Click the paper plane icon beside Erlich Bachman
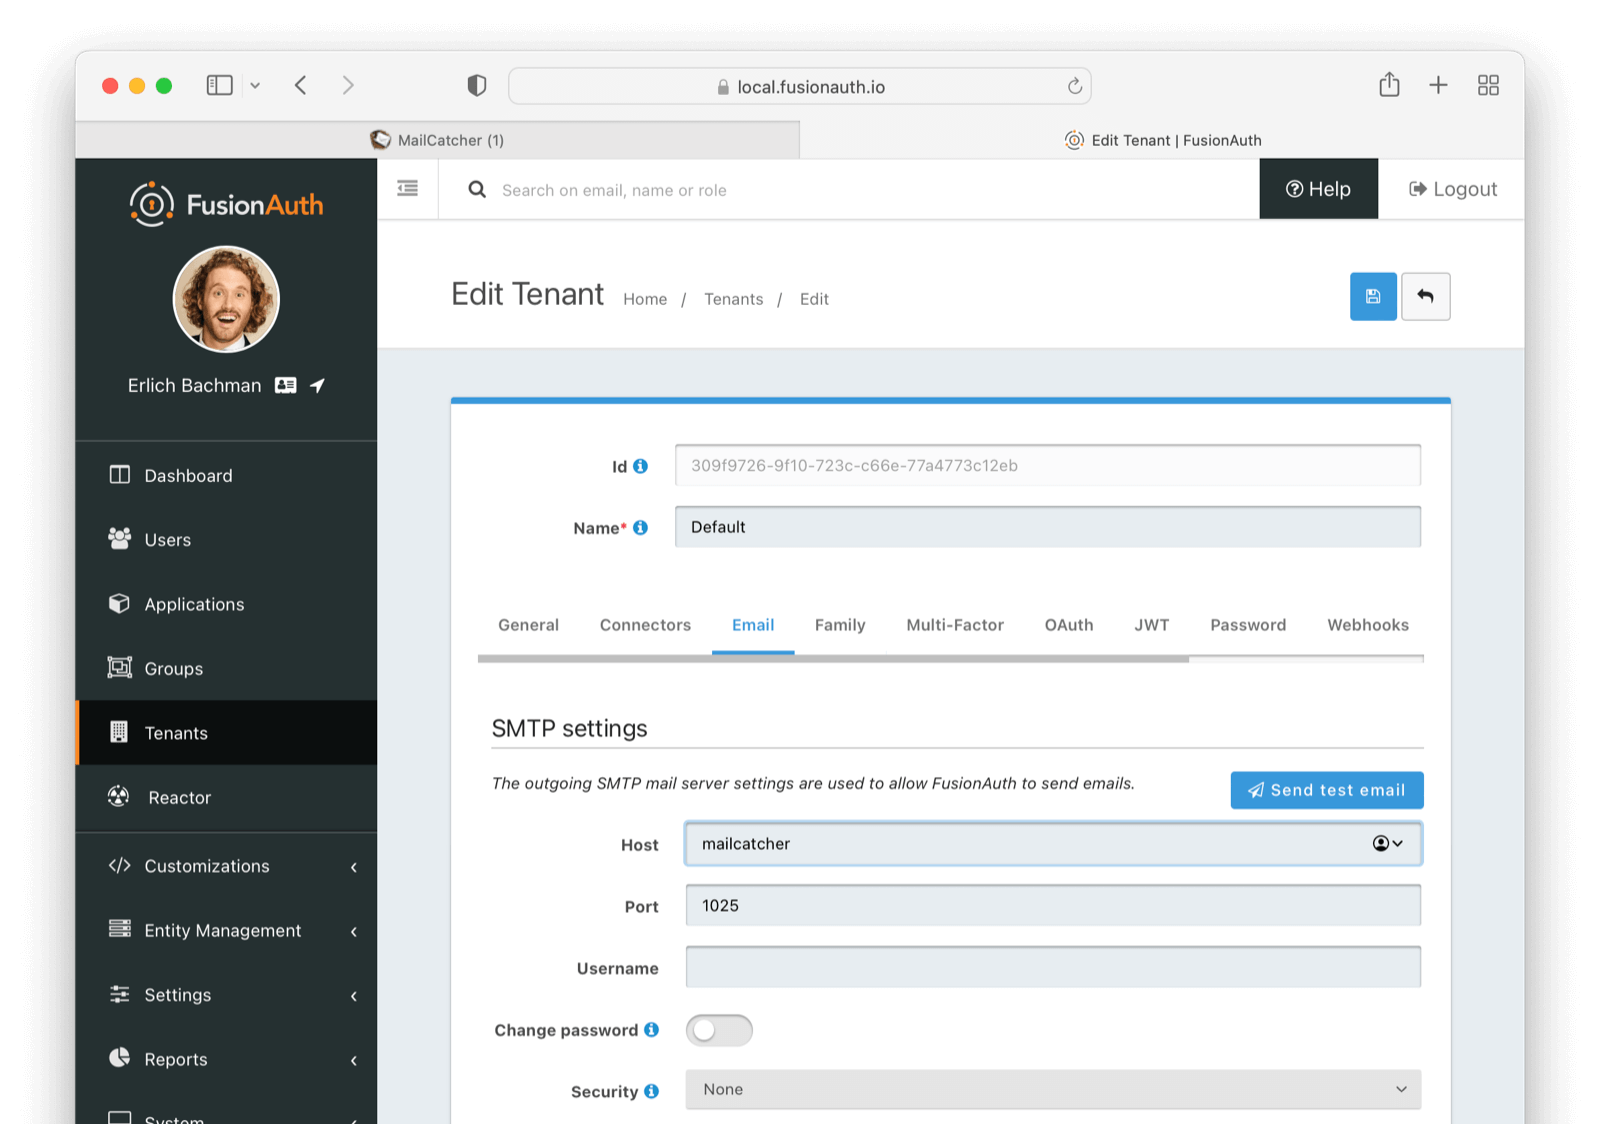 [317, 385]
